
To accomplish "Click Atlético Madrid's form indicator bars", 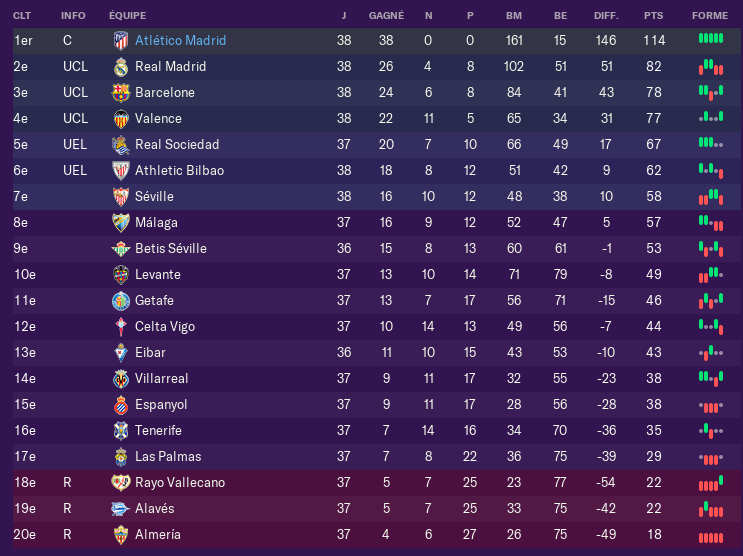I will click(711, 39).
